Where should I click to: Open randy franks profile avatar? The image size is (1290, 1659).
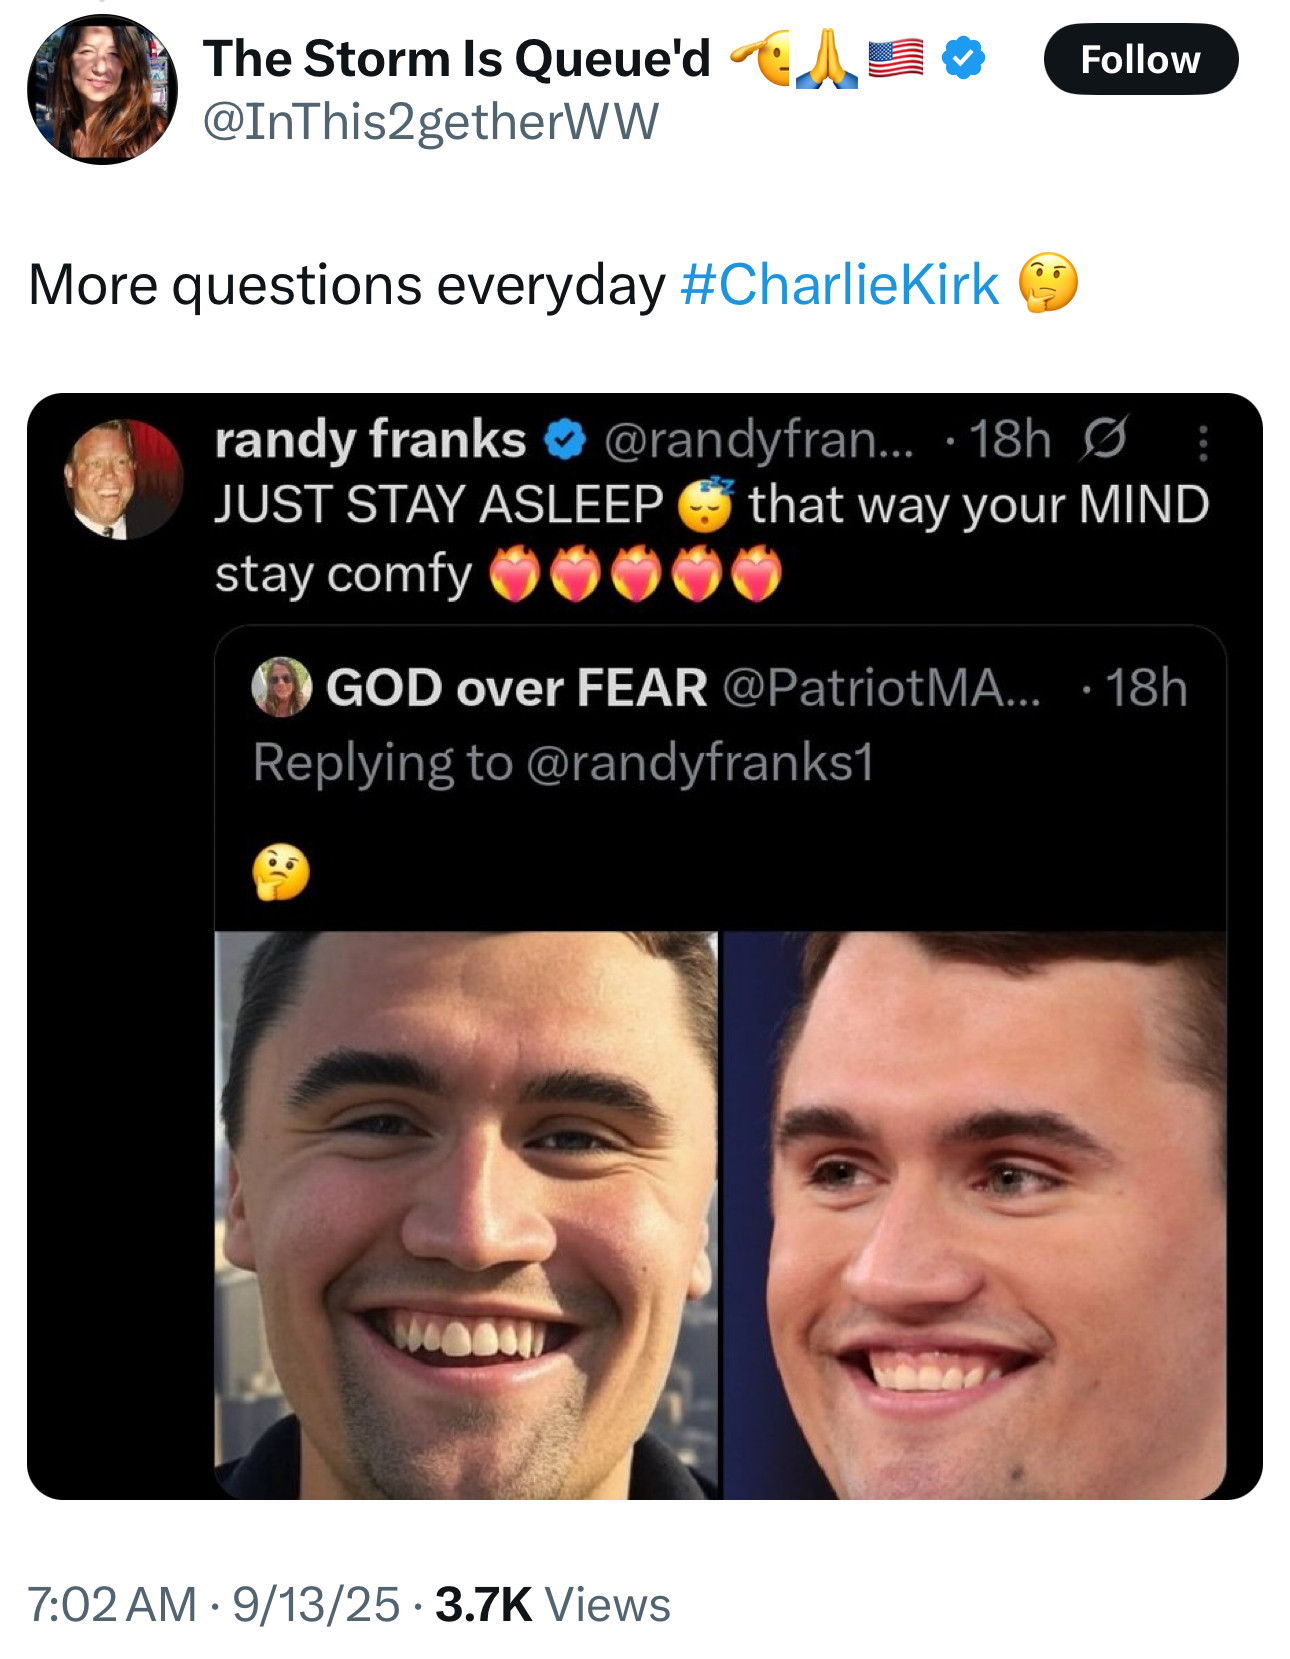click(x=124, y=479)
